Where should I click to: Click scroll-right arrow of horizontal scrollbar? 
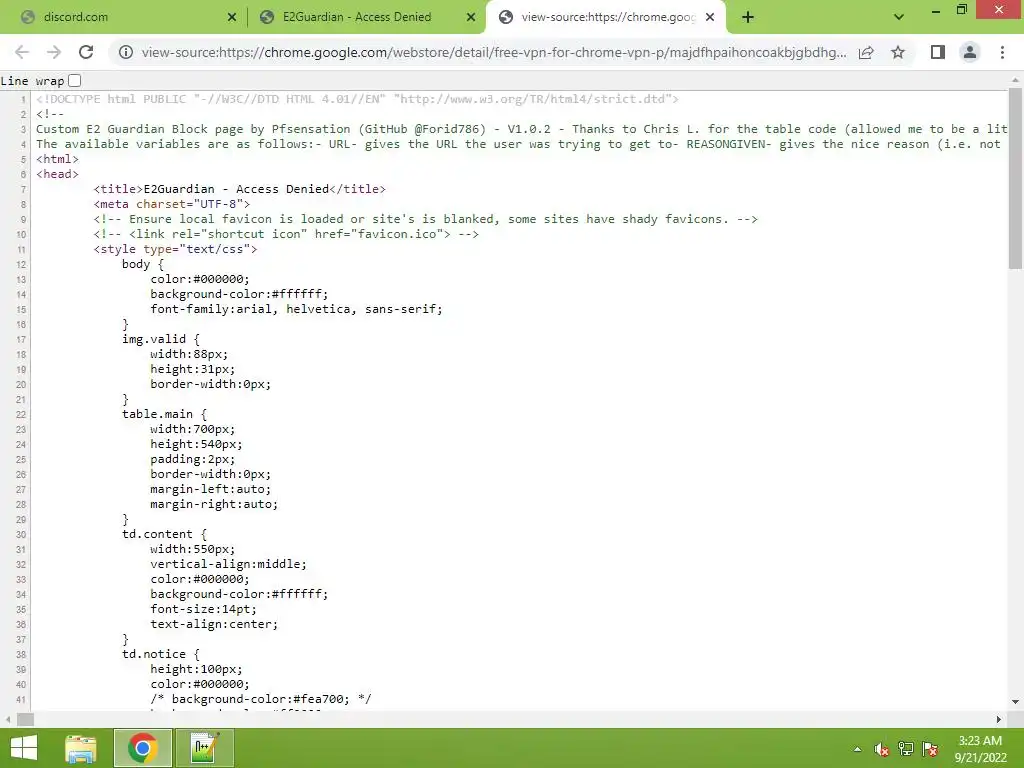click(999, 719)
